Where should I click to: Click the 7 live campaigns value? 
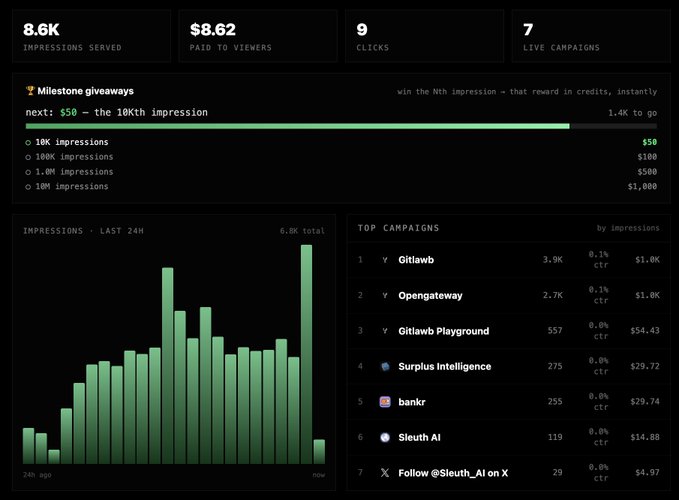click(x=528, y=29)
